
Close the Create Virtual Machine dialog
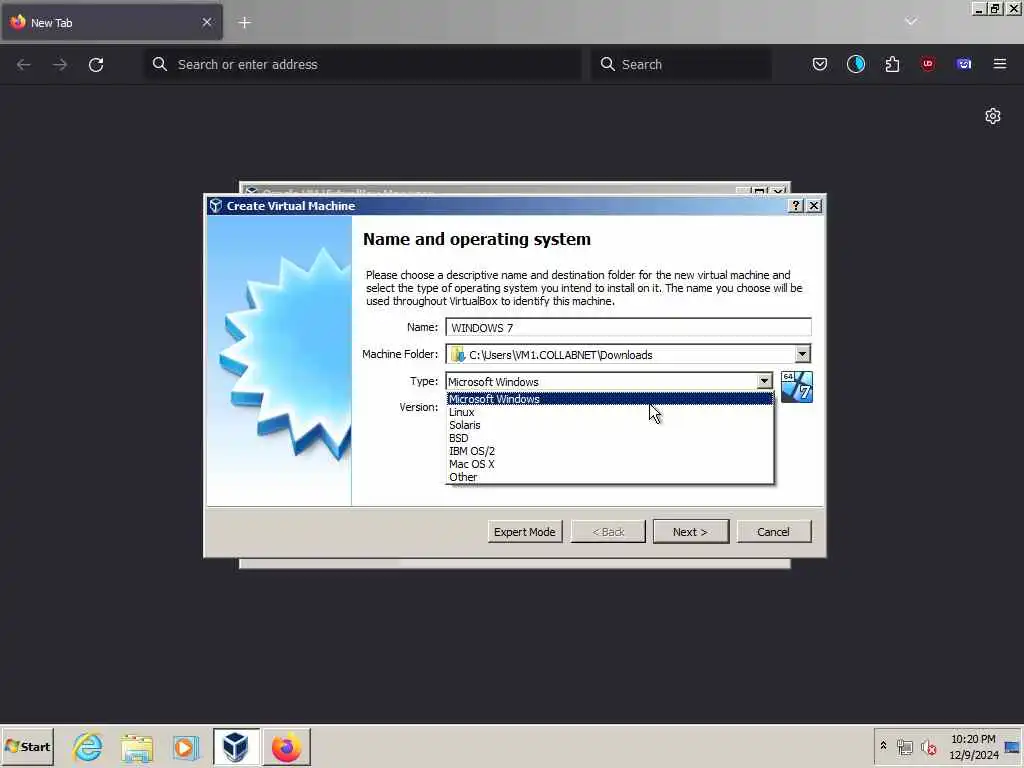(x=814, y=206)
